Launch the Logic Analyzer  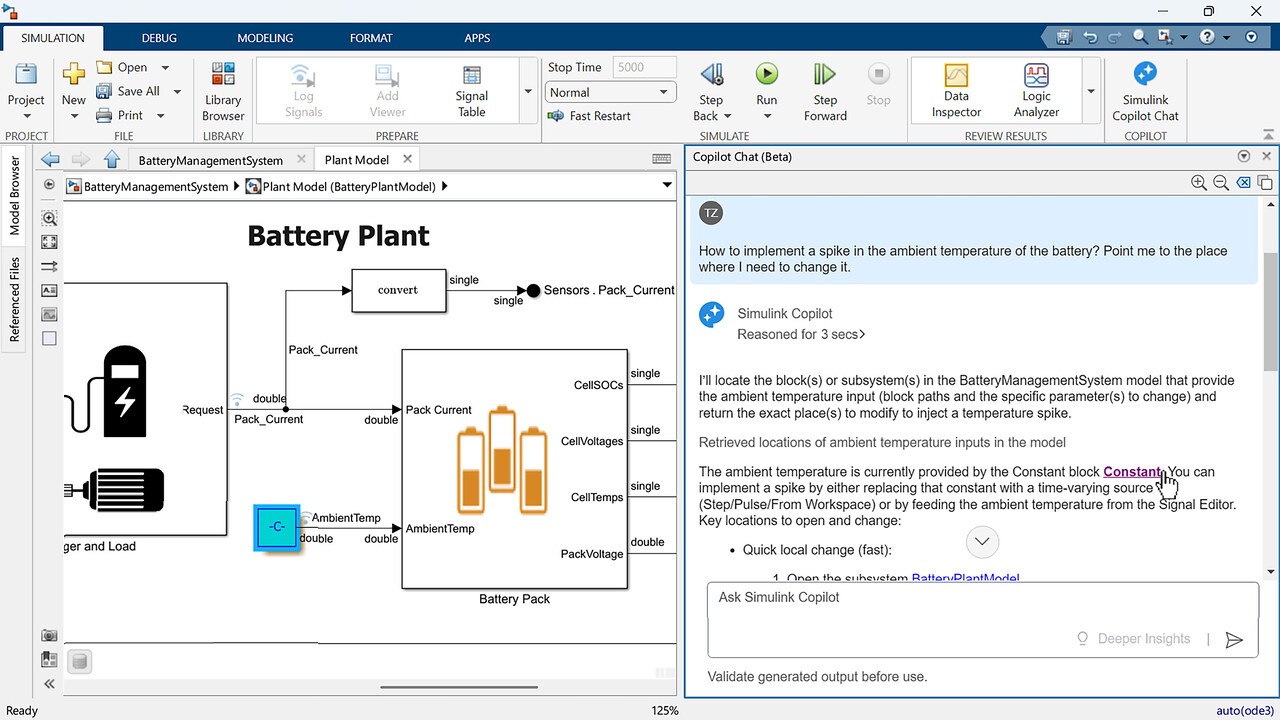click(x=1036, y=91)
